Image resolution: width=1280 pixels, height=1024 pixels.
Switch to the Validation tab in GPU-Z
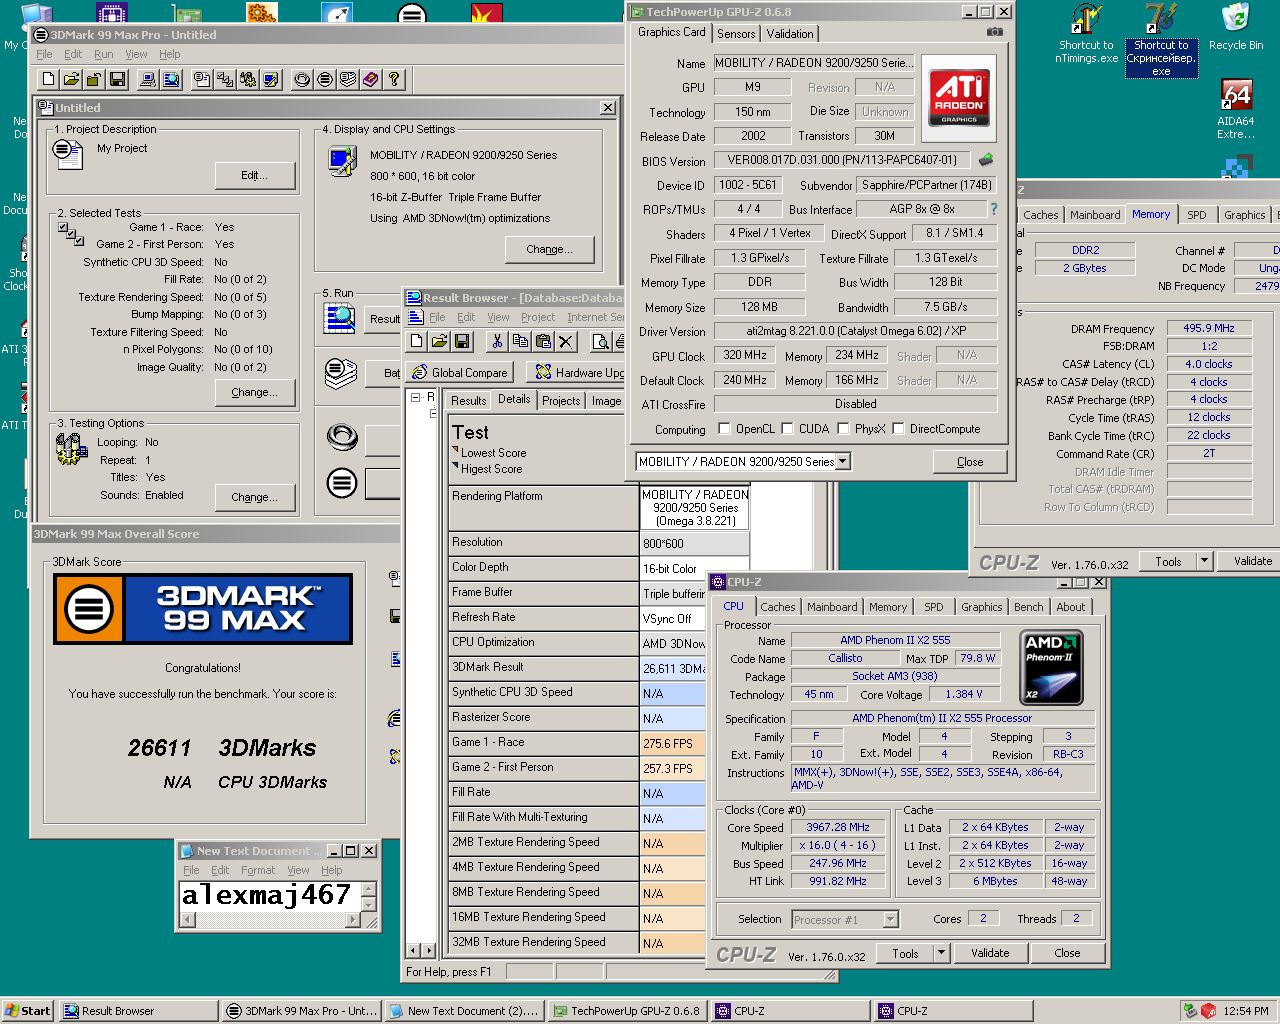pyautogui.click(x=790, y=34)
